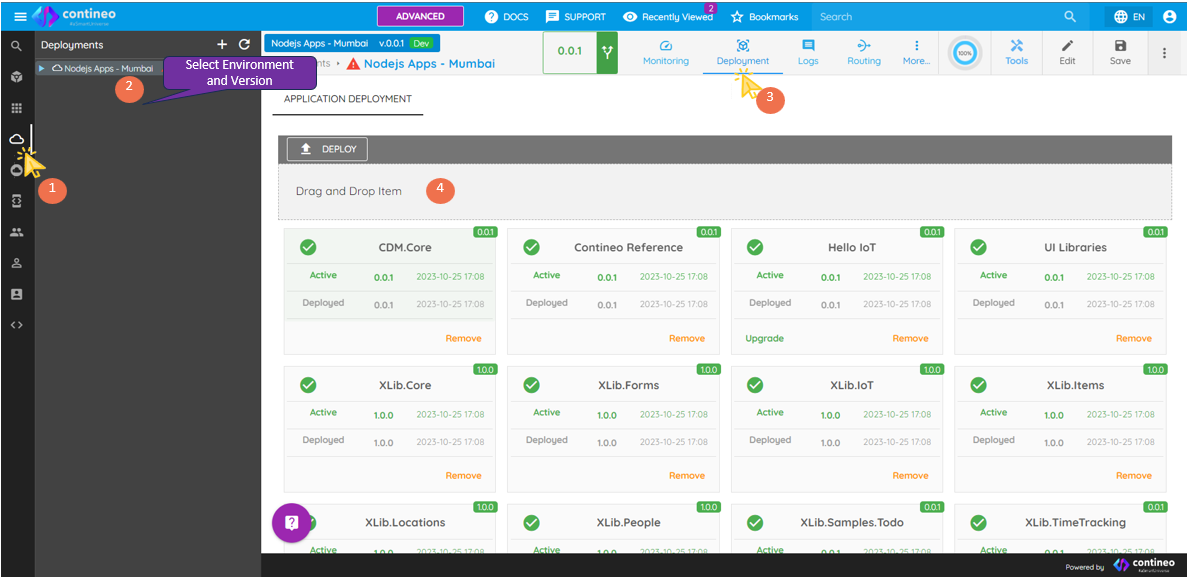This screenshot has width=1187, height=577.
Task: Select the APPLICATION DEPLOYMENT tab
Action: click(347, 99)
